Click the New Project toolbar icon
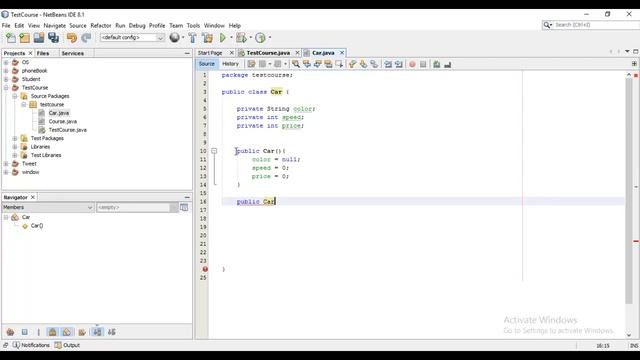640x360 pixels. click(24, 38)
